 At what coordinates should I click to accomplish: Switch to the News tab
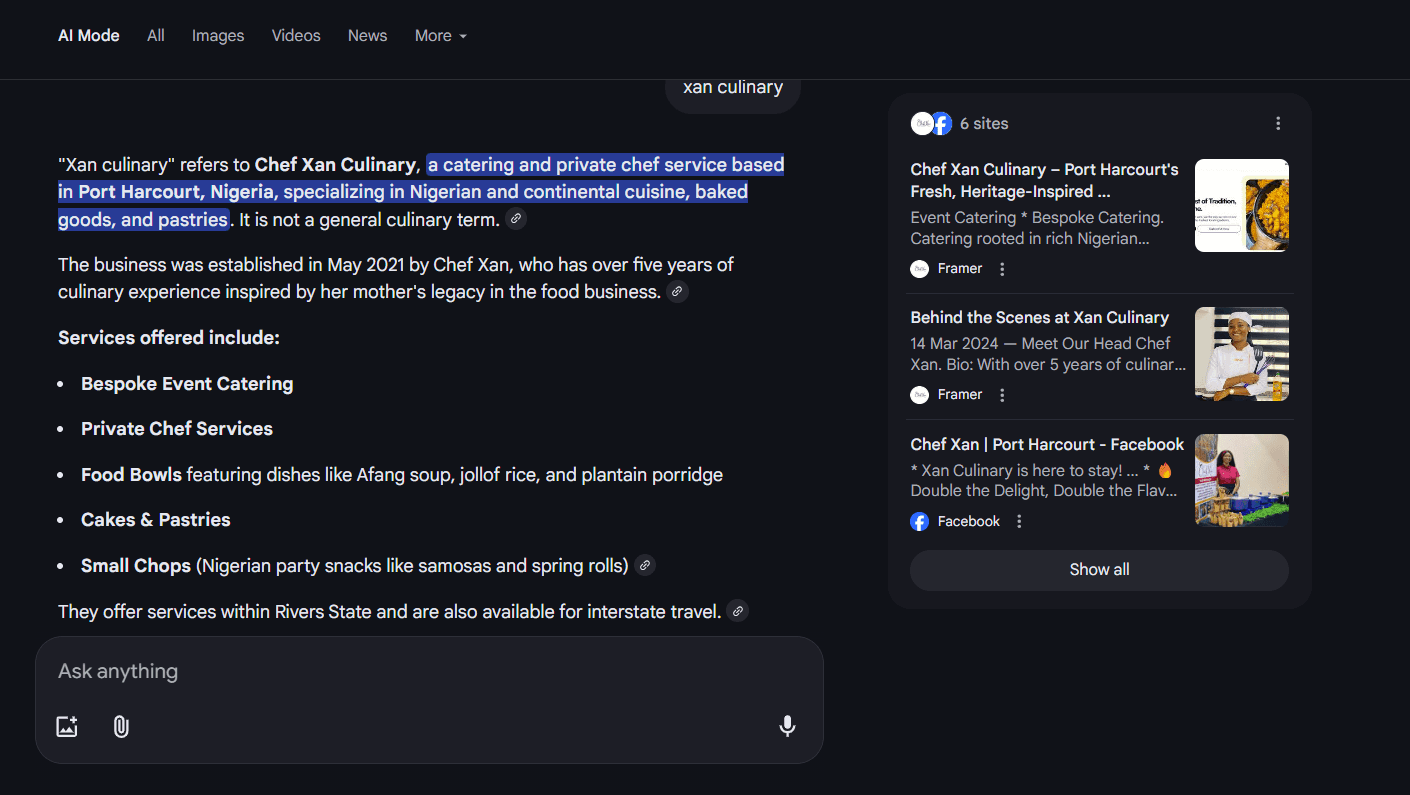point(367,35)
